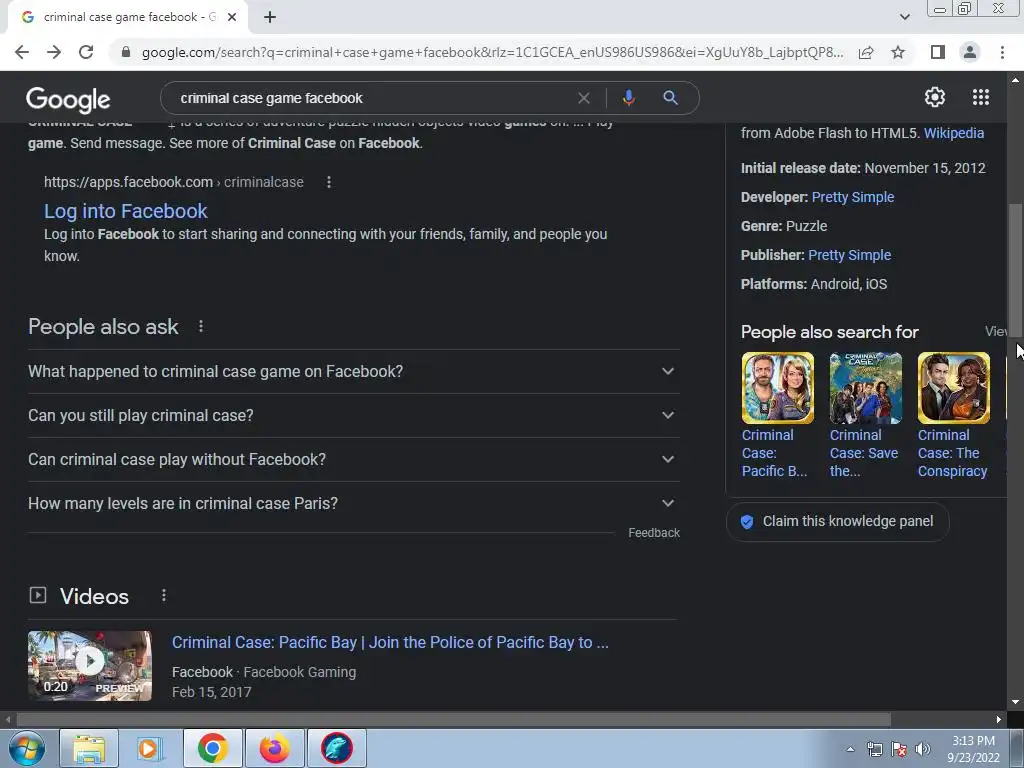Bookmark this page with the star icon
Screen dimensions: 1024x768
pyautogui.click(x=898, y=52)
